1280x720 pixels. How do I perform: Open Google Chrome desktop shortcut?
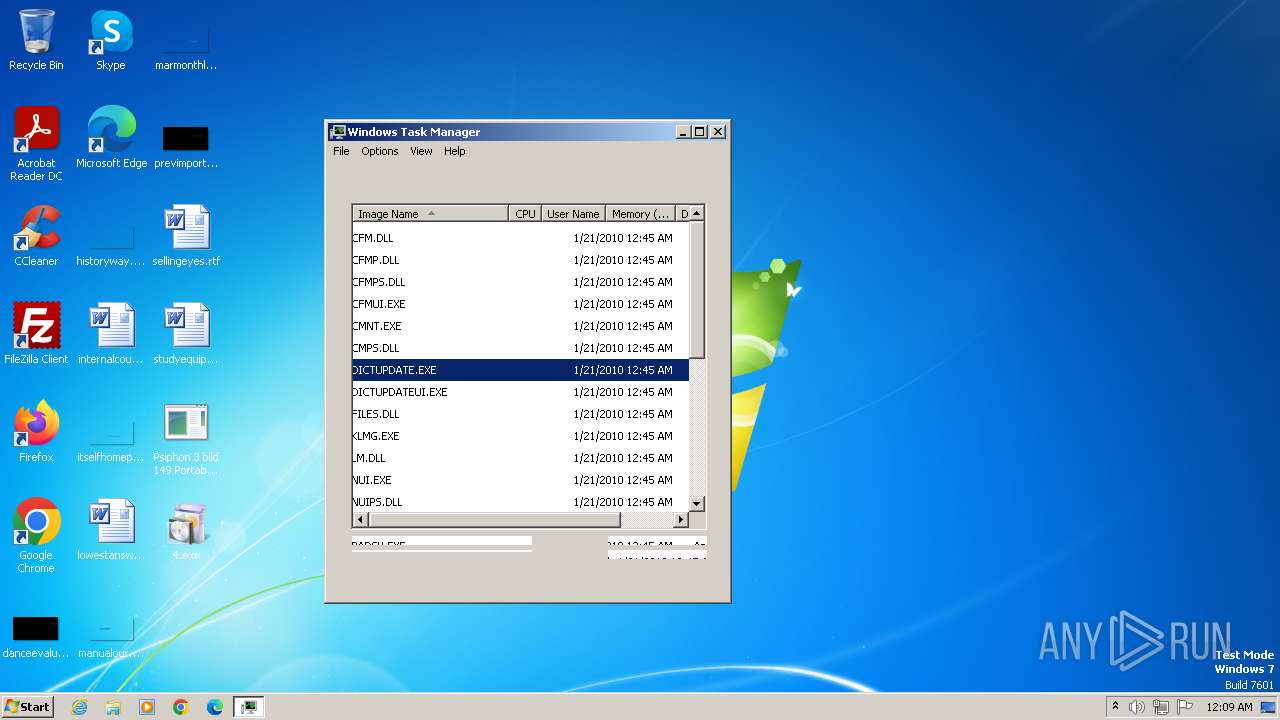pos(36,536)
